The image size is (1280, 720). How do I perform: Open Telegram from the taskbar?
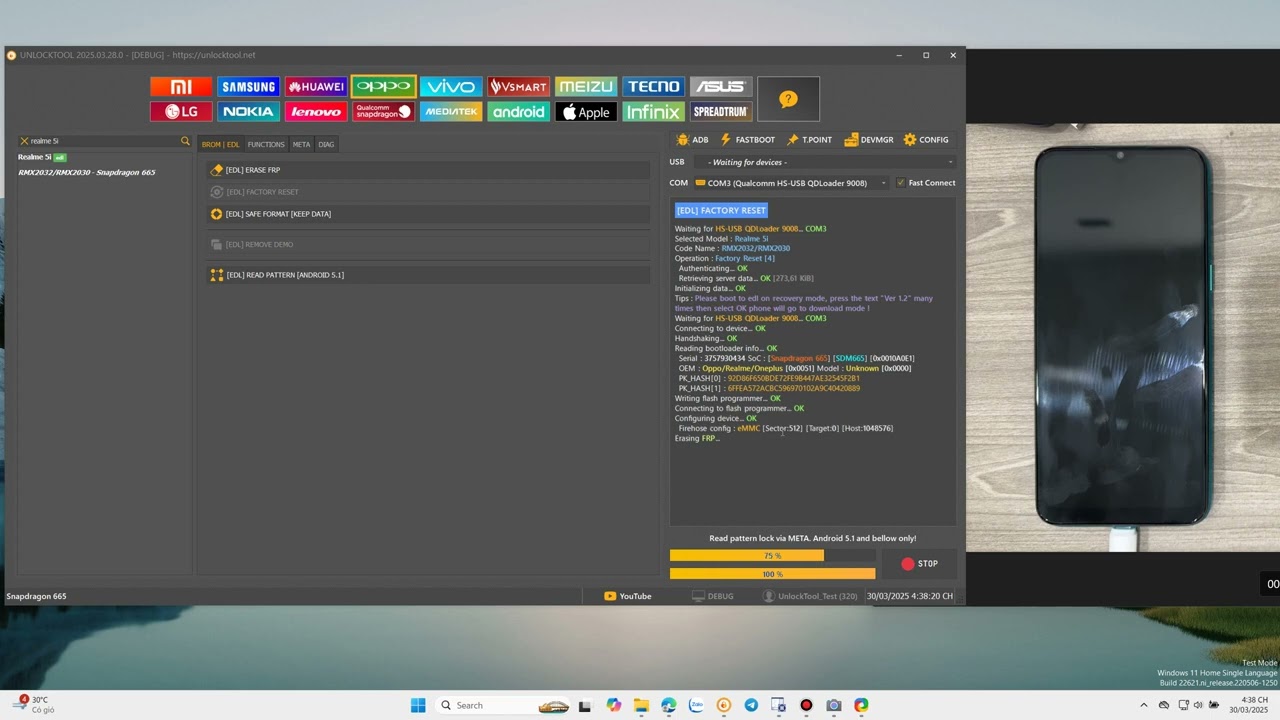point(751,705)
